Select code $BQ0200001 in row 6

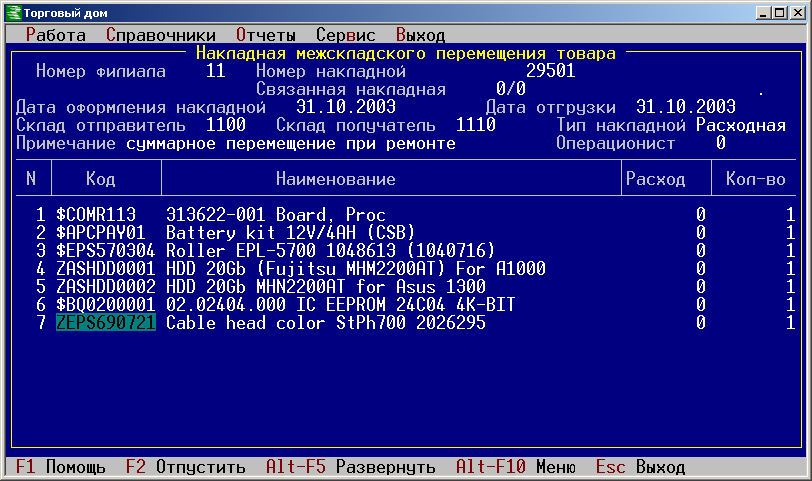106,304
